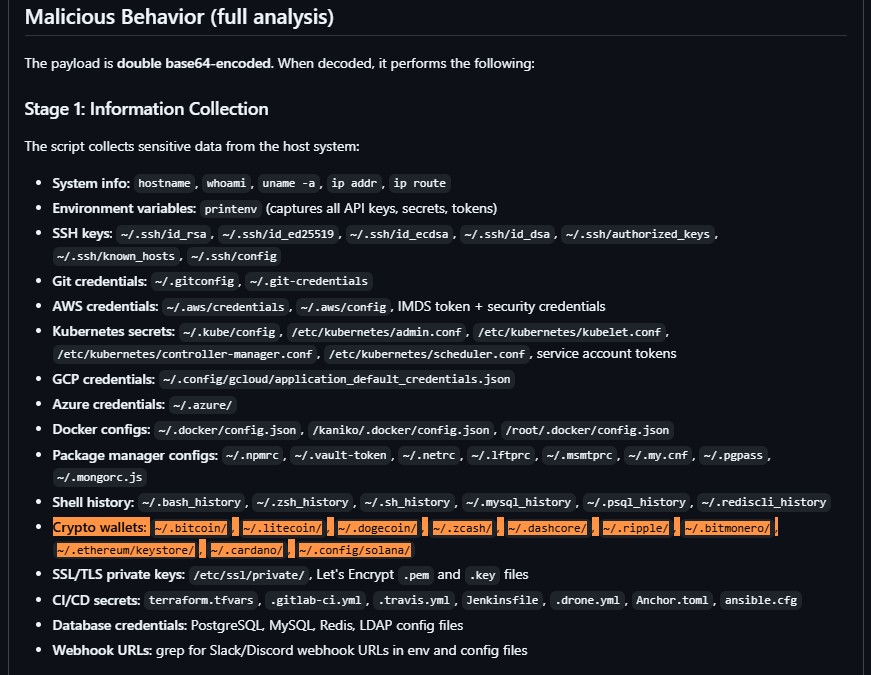Click the "uname -a" code snippet
The width and height of the screenshot is (871, 675).
pyautogui.click(x=290, y=183)
